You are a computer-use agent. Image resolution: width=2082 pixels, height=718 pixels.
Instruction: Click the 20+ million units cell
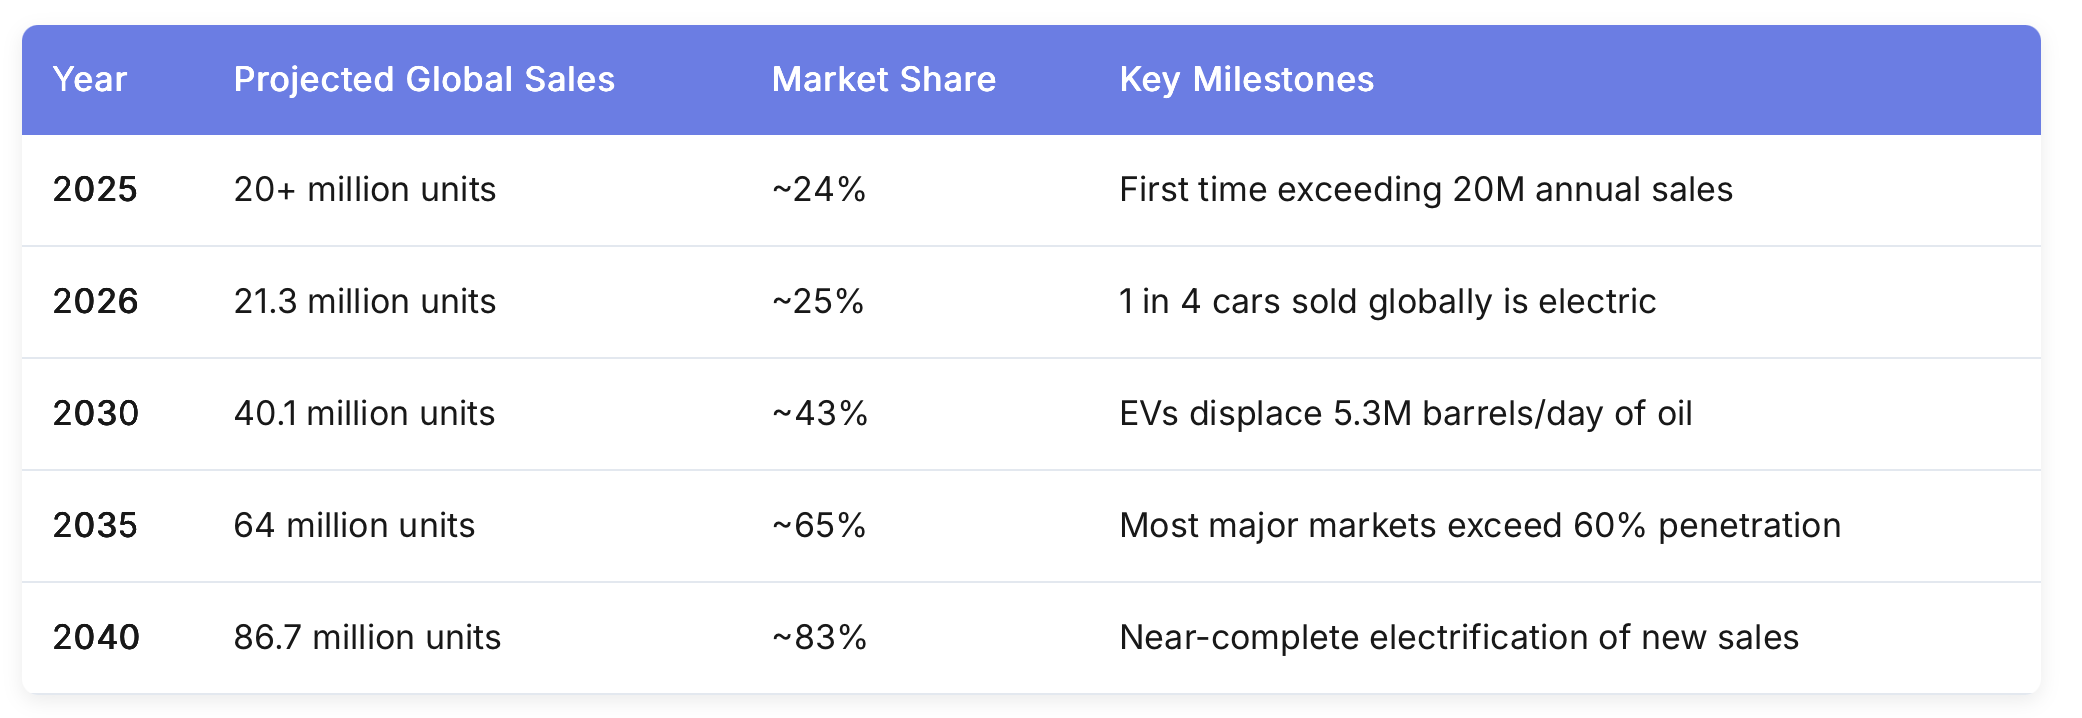click(x=365, y=190)
